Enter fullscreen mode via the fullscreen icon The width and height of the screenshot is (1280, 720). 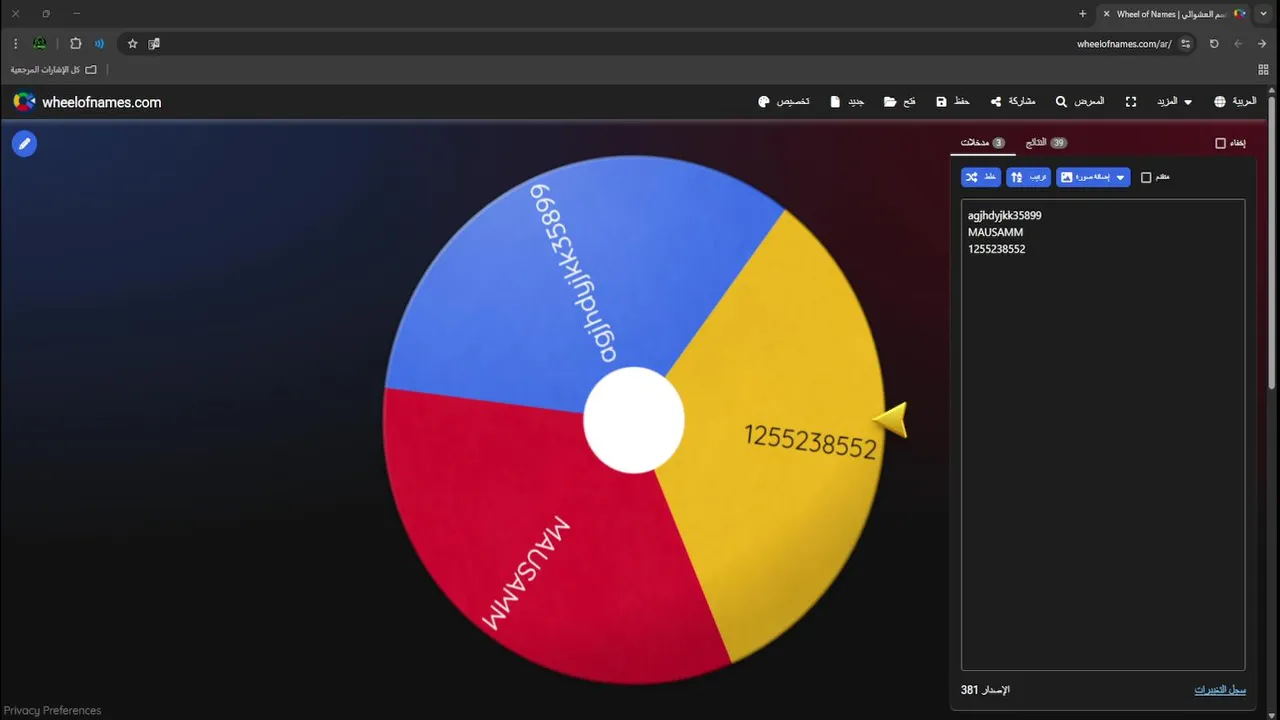(x=1131, y=102)
